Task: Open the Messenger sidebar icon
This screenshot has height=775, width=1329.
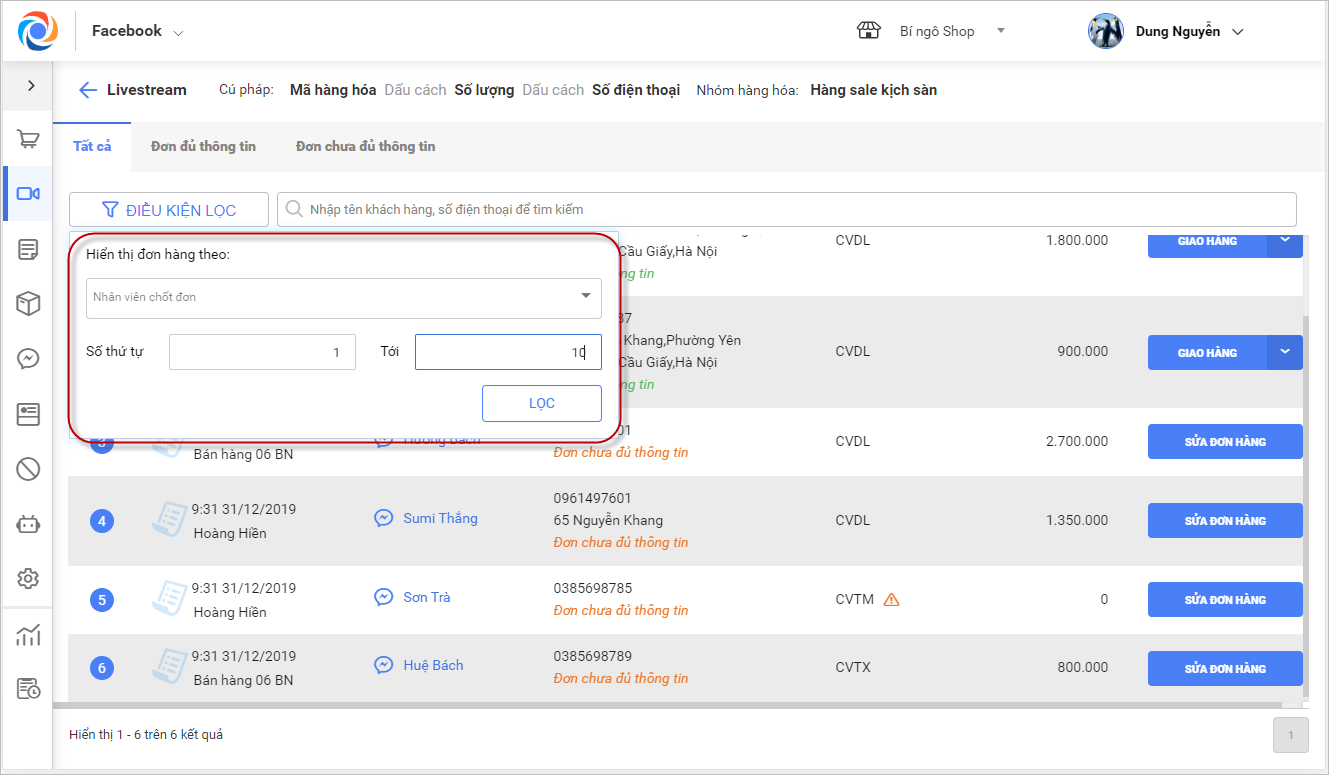Action: (x=28, y=359)
